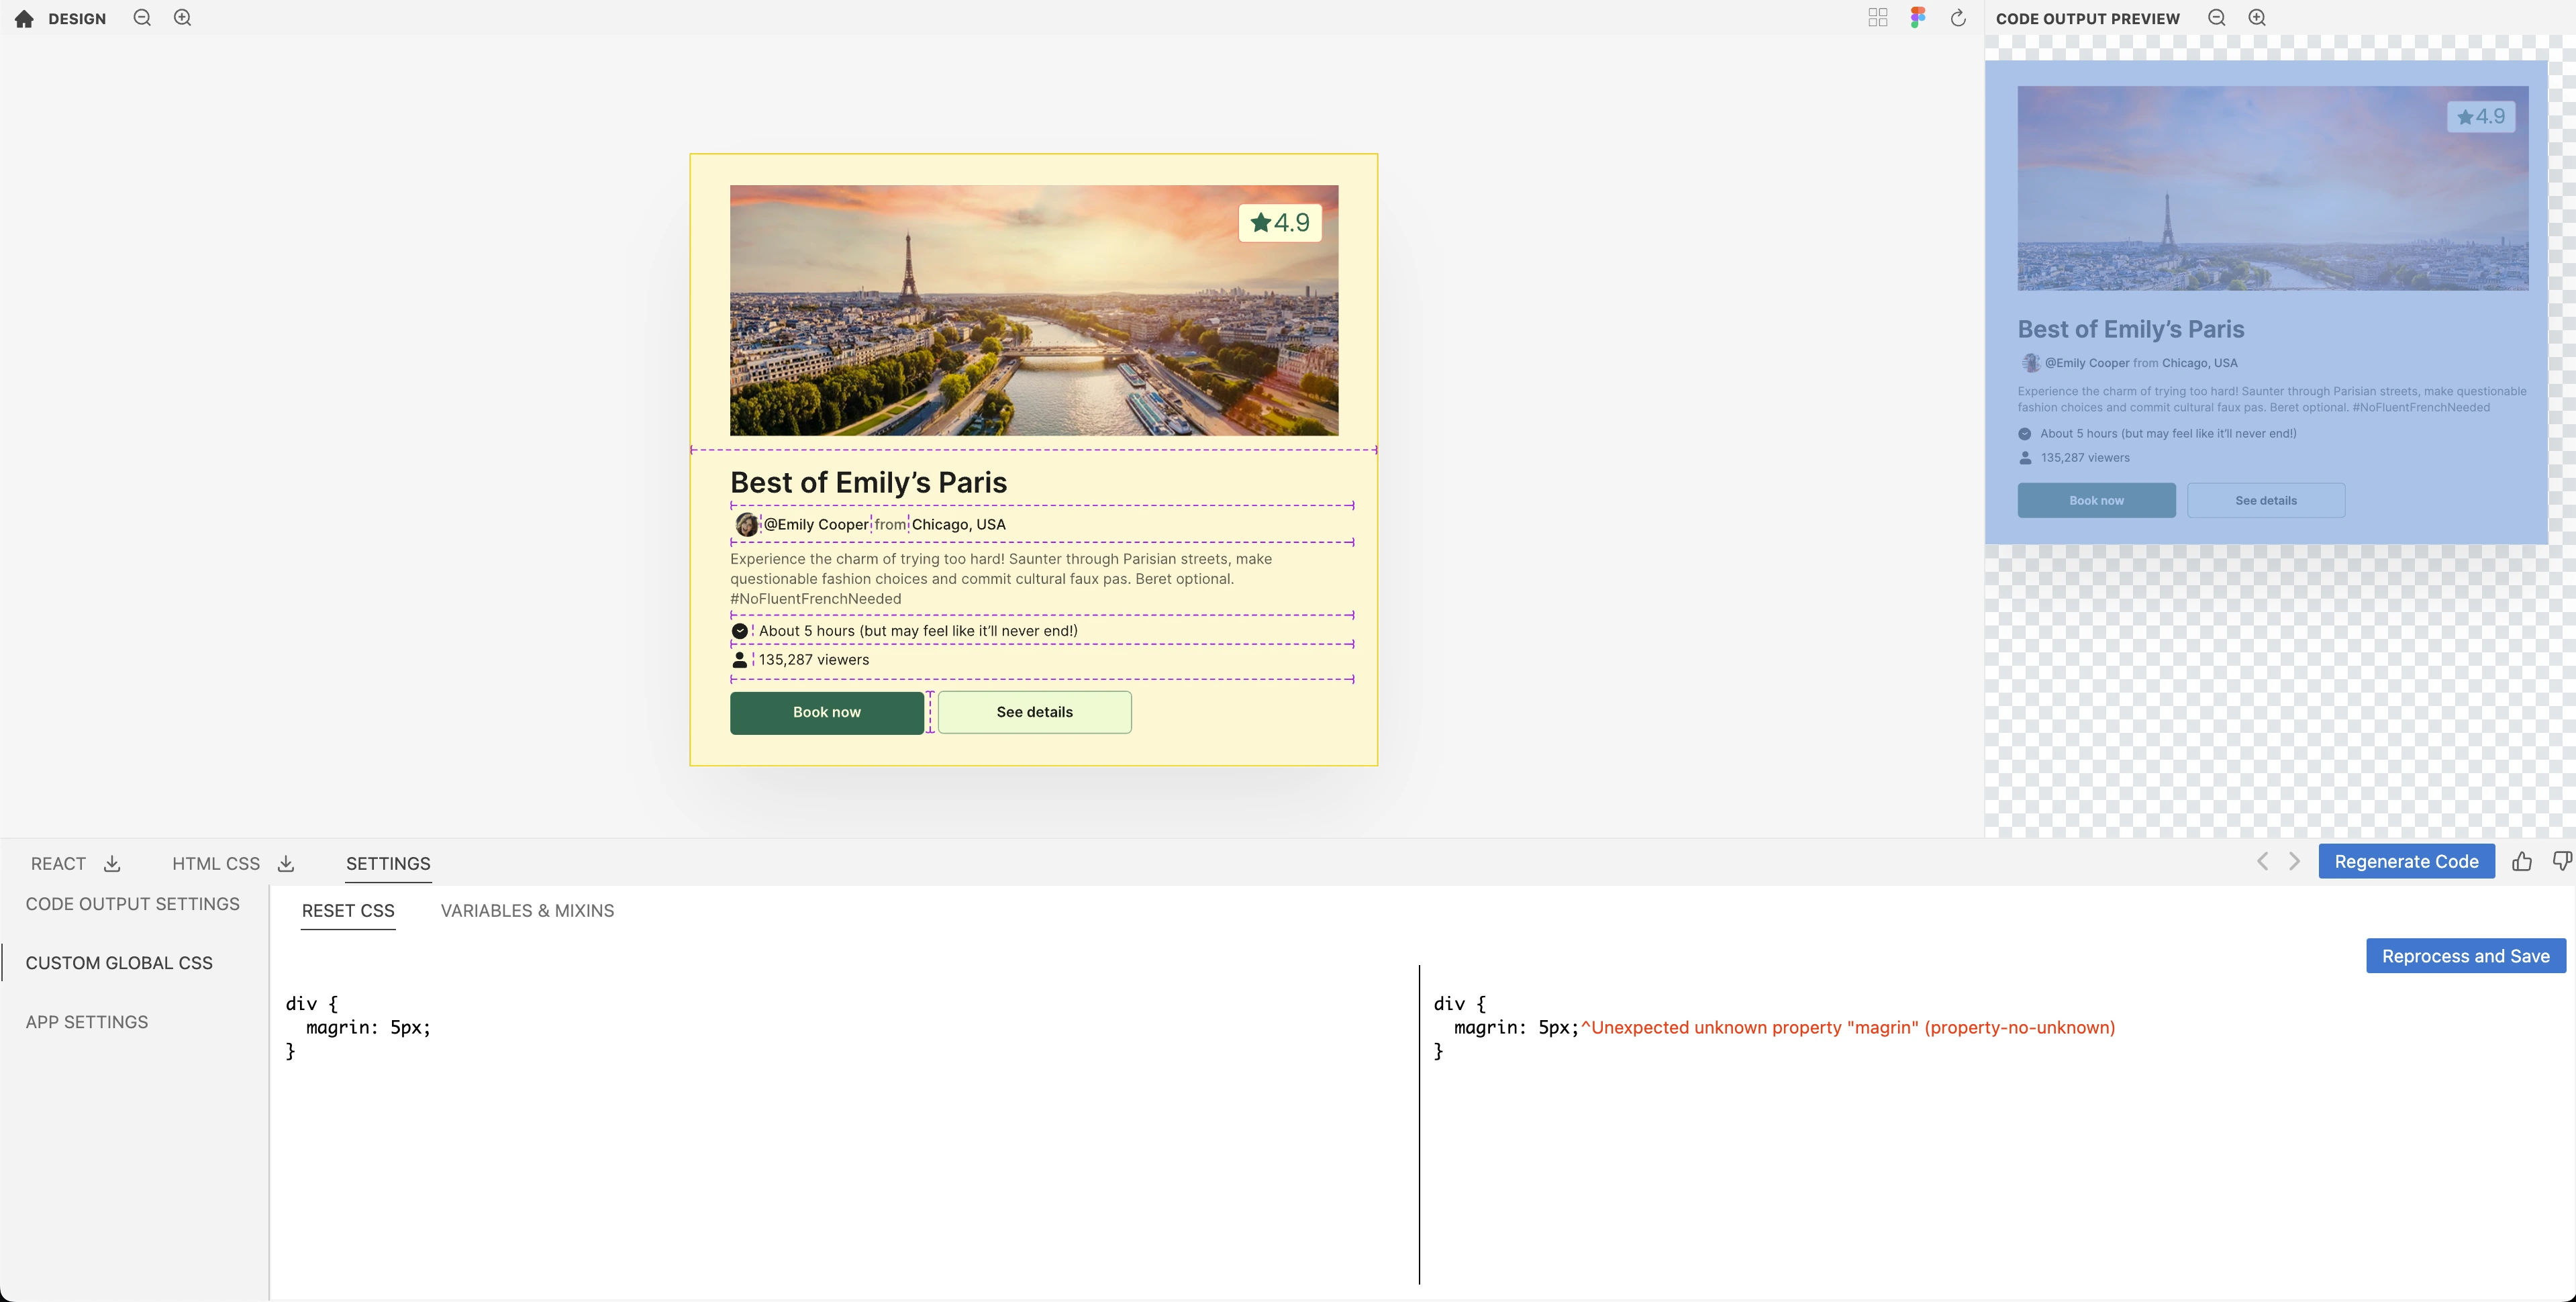Click the Figma logo icon

point(1917,18)
